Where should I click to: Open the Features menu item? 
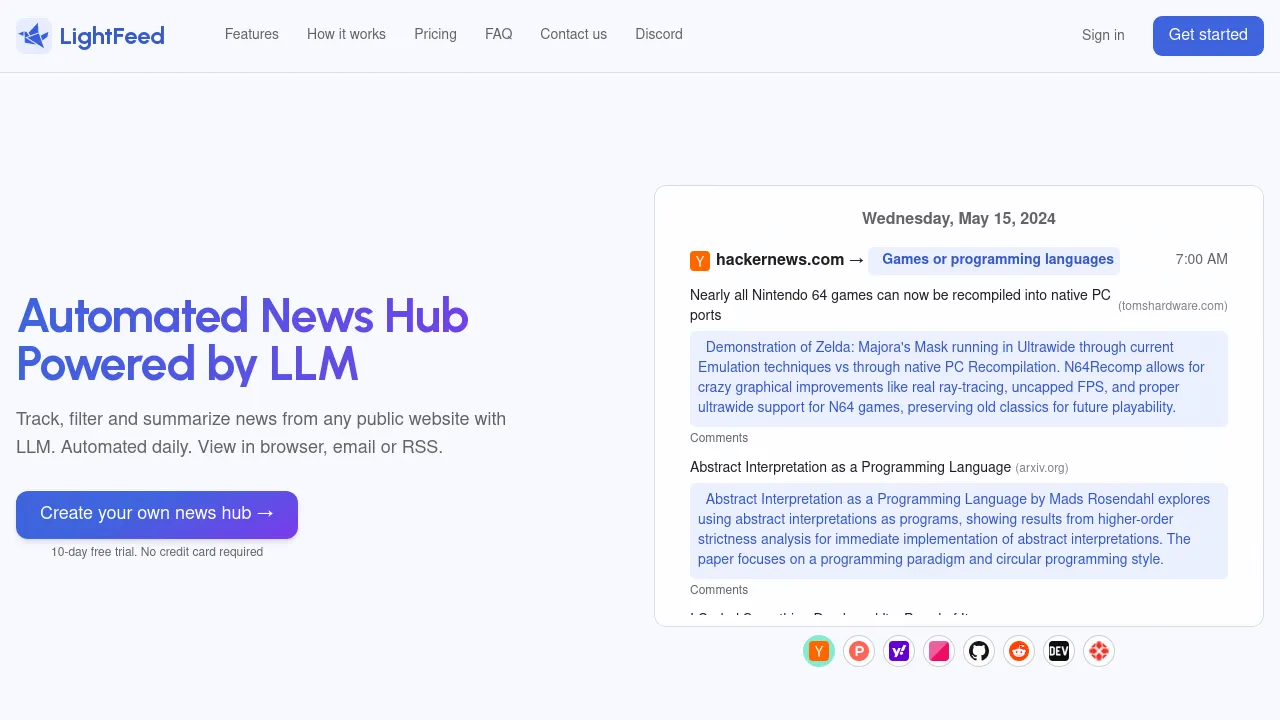(x=252, y=34)
